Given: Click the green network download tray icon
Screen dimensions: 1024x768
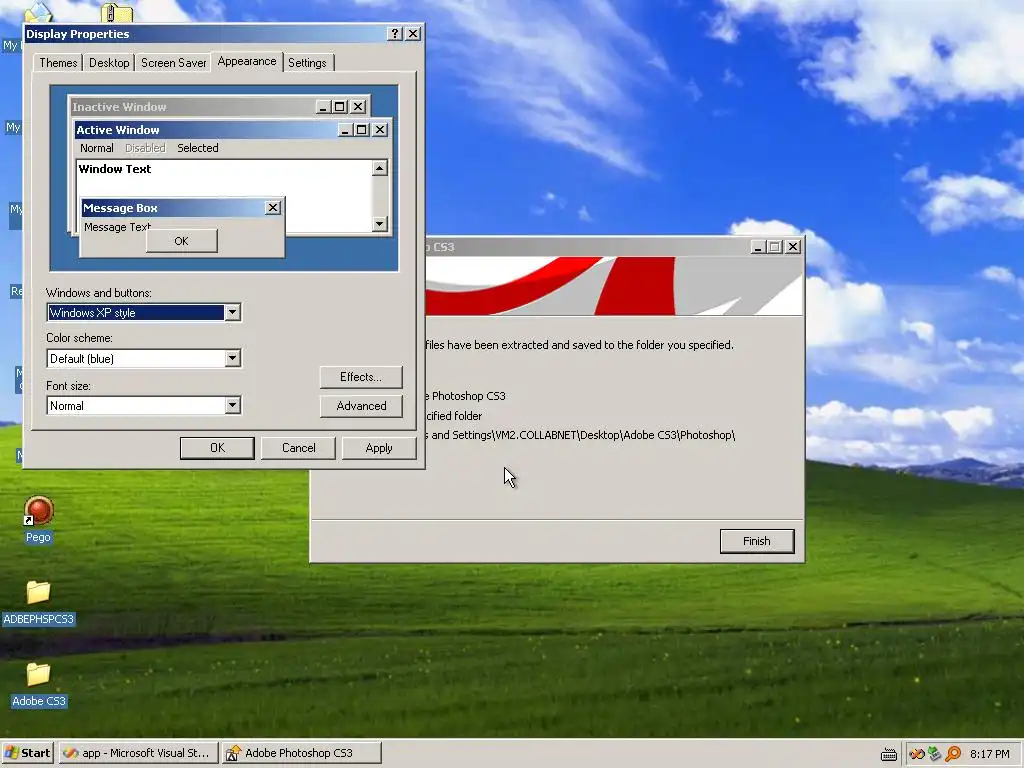Looking at the screenshot, I should 935,754.
